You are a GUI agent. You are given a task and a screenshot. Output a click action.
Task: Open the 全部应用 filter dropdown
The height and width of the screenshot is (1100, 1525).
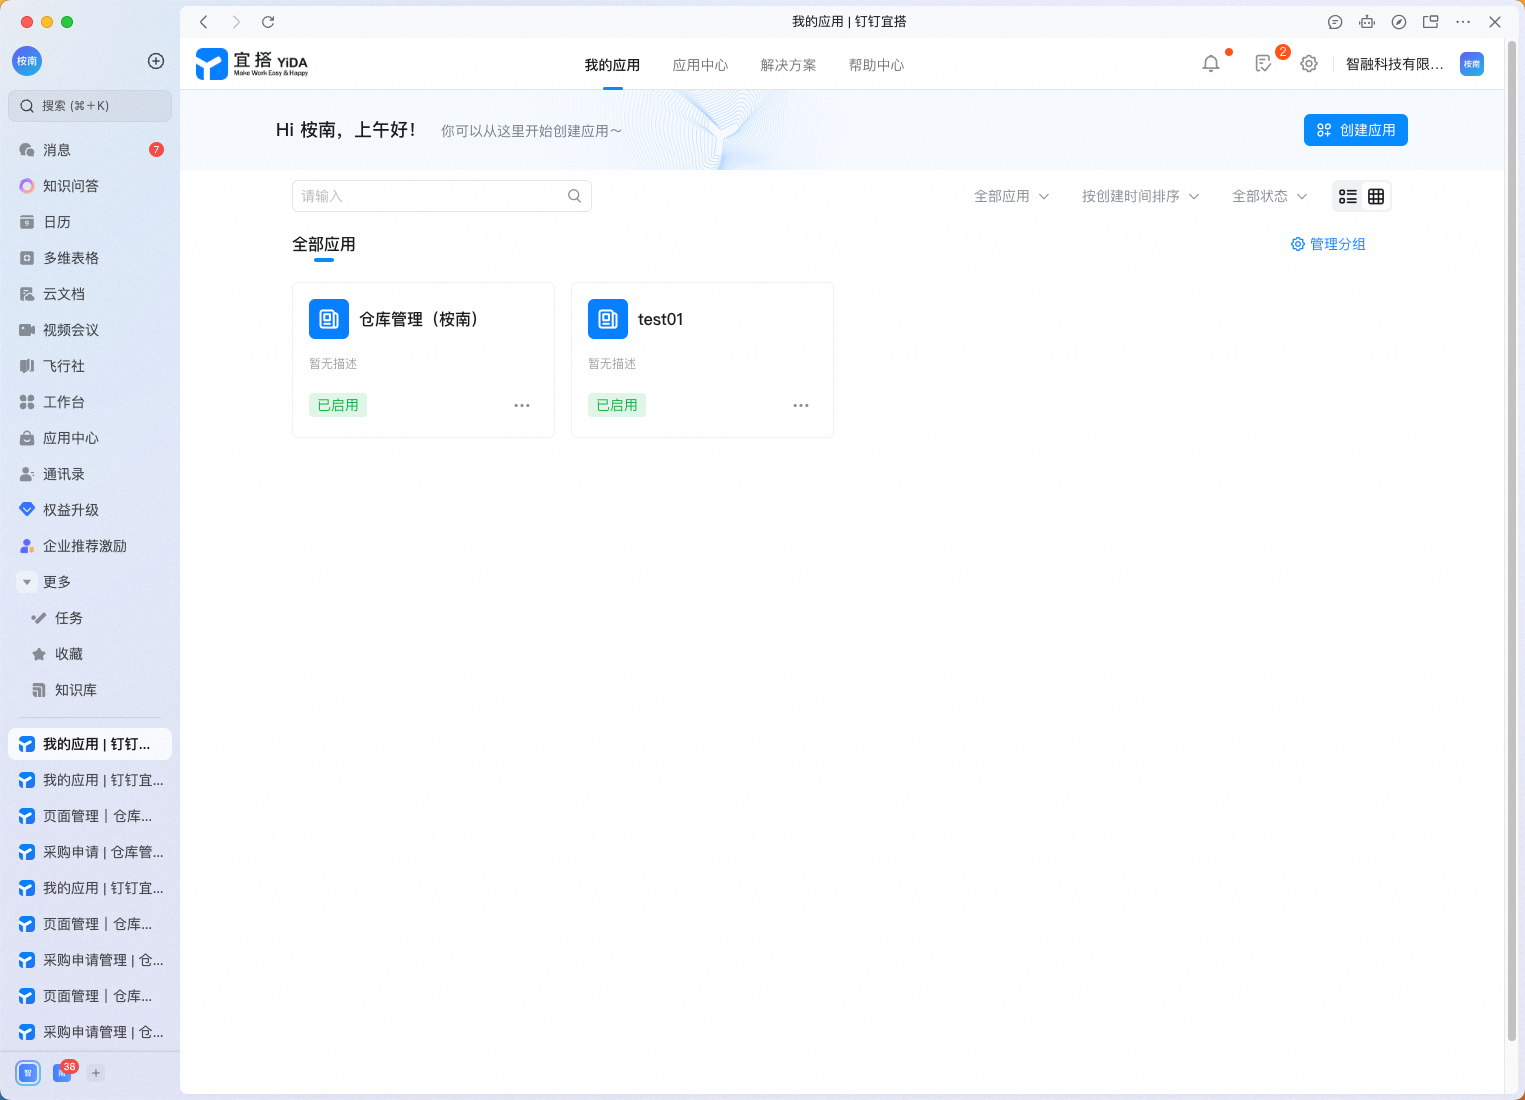click(1011, 196)
